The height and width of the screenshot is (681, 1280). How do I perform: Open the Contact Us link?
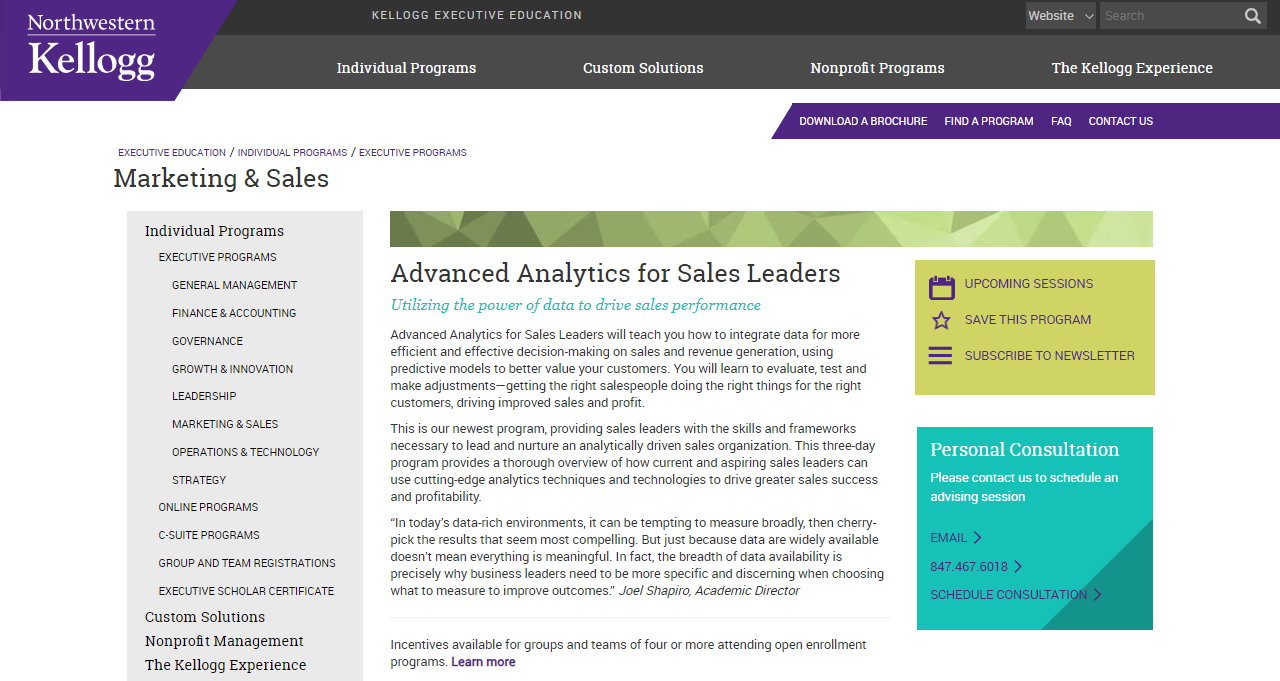tap(1120, 121)
